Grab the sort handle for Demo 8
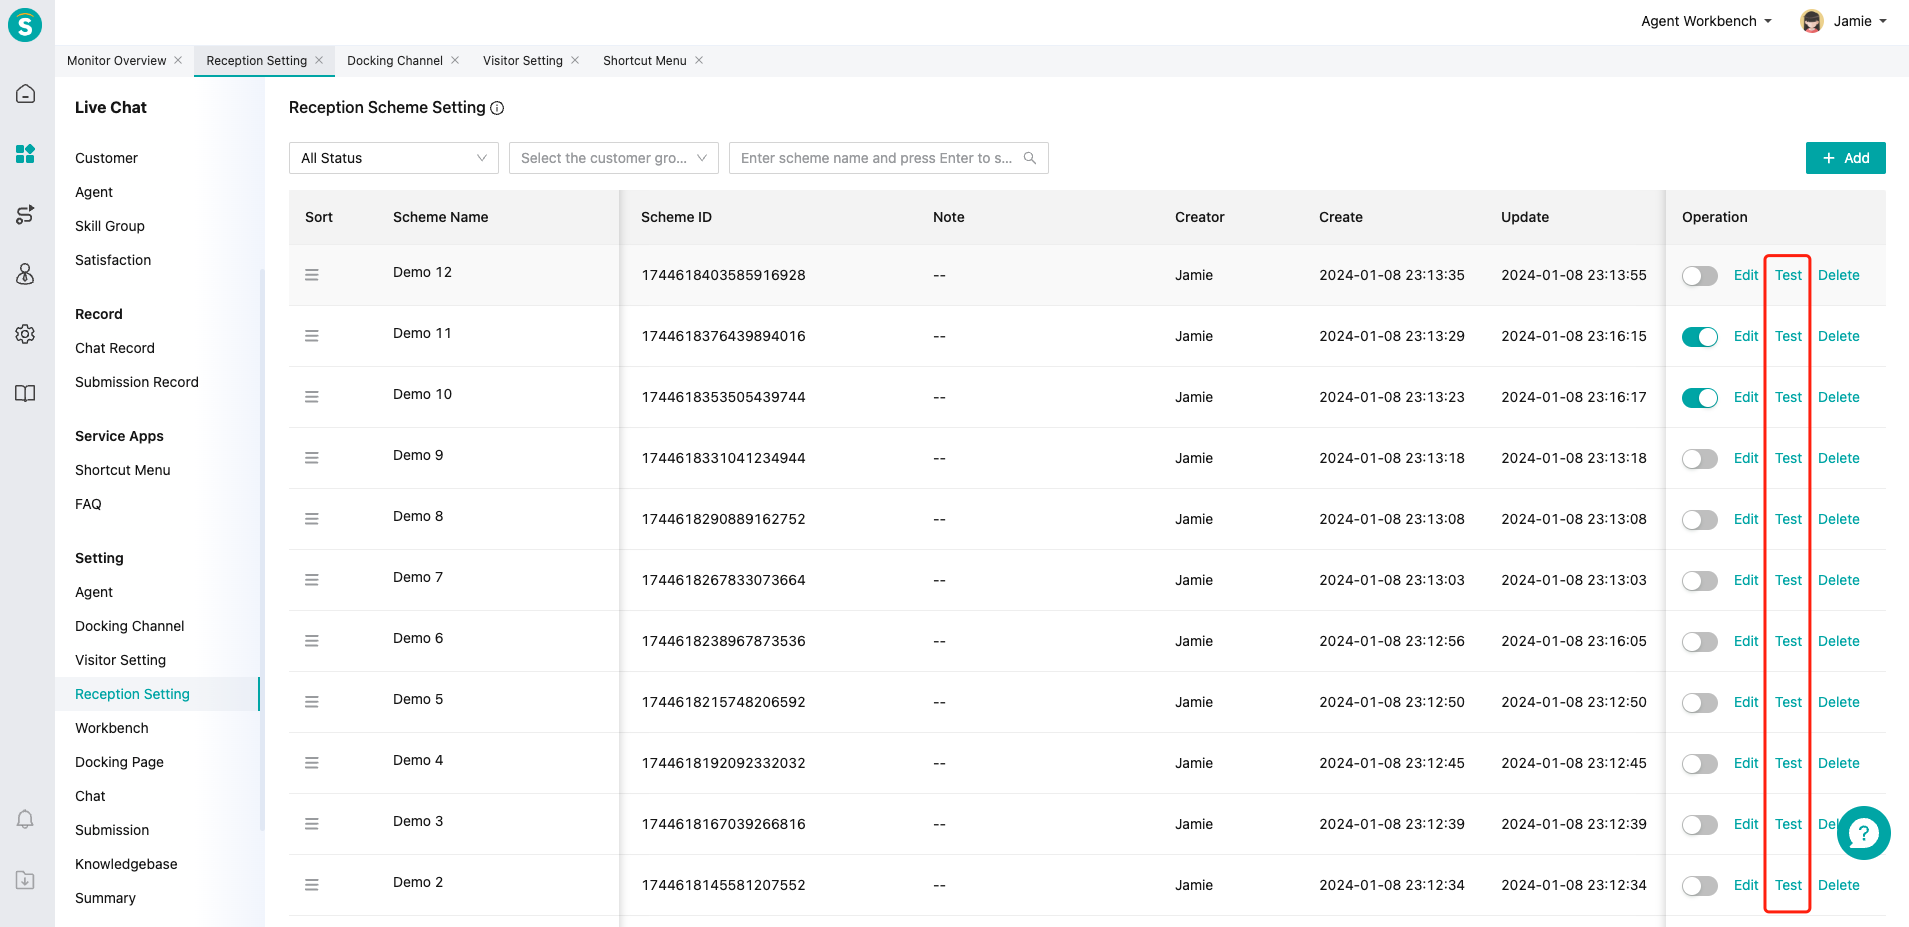Image resolution: width=1909 pixels, height=927 pixels. [312, 519]
